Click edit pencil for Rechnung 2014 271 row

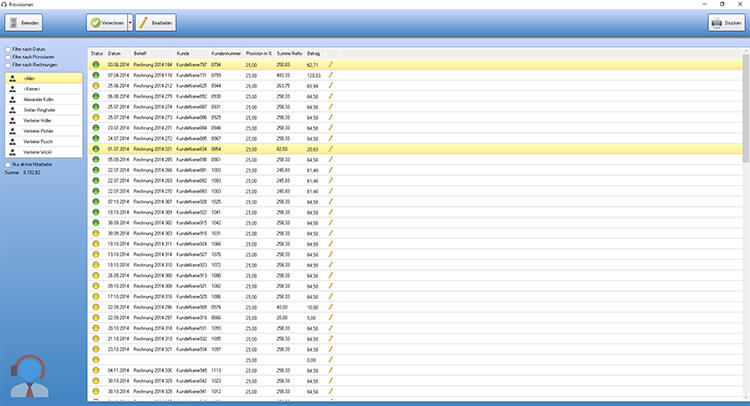coord(331,128)
